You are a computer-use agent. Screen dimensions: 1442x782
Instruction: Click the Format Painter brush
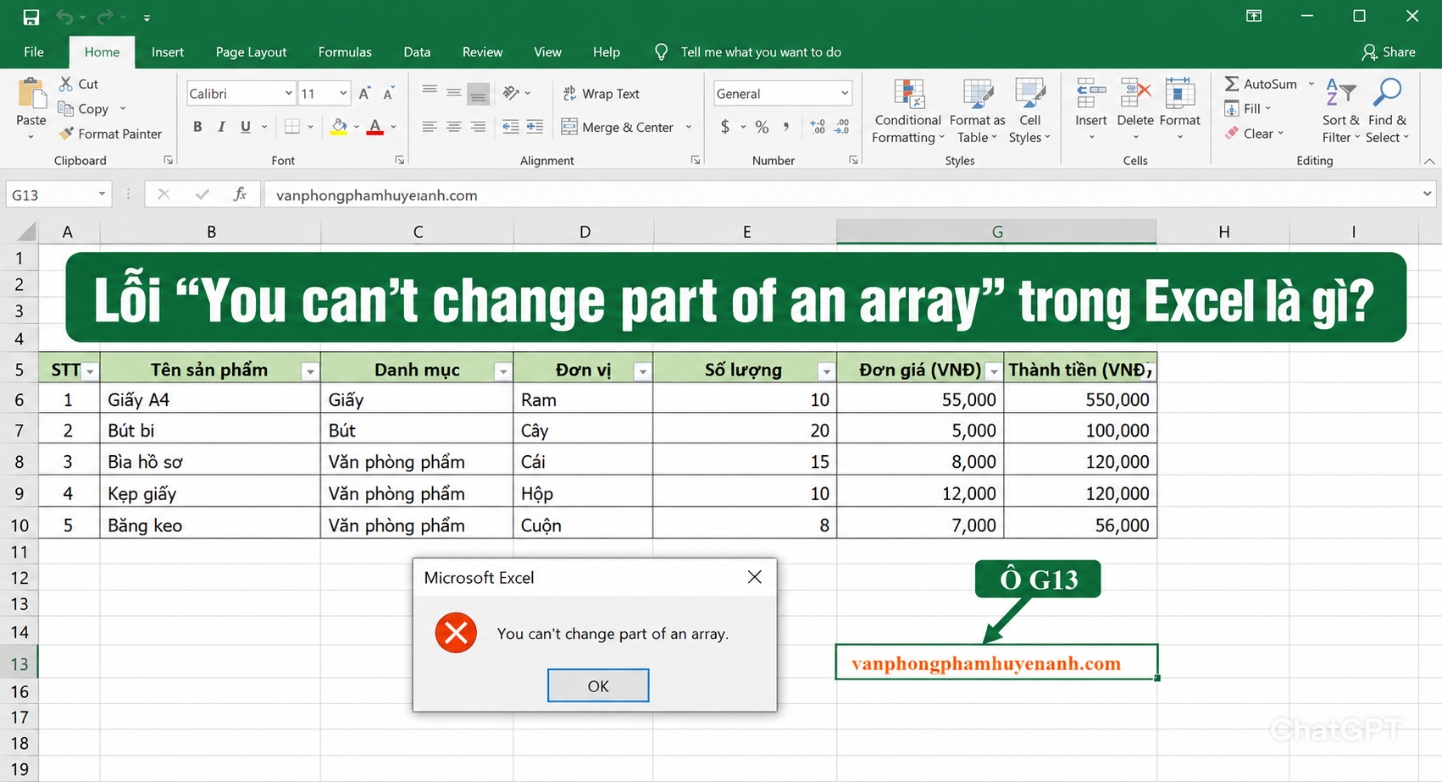tap(66, 133)
